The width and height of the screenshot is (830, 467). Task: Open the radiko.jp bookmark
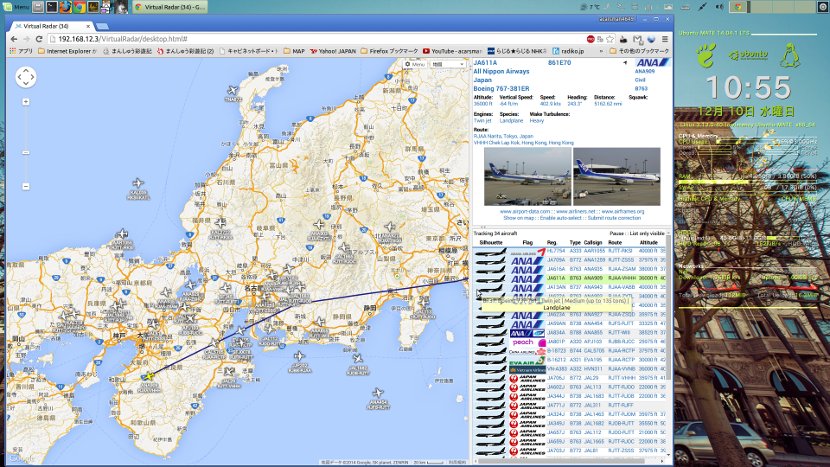click(569, 51)
